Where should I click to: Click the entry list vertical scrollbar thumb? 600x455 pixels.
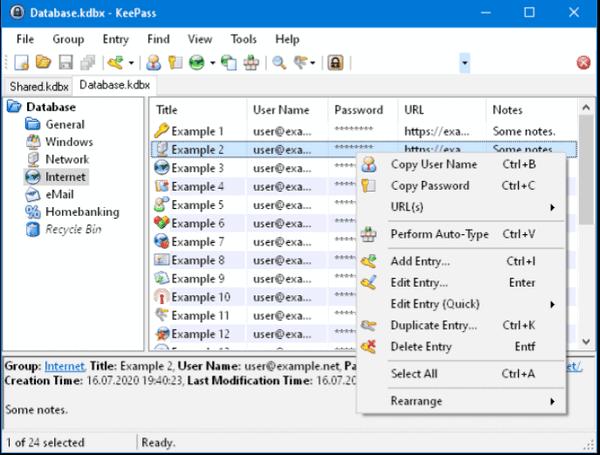(586, 170)
